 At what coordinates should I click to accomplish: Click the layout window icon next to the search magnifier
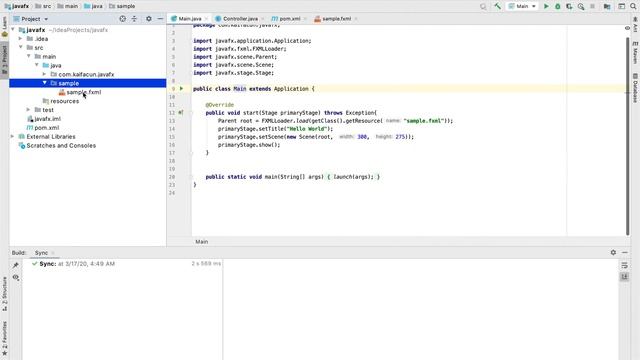tap(622, 6)
